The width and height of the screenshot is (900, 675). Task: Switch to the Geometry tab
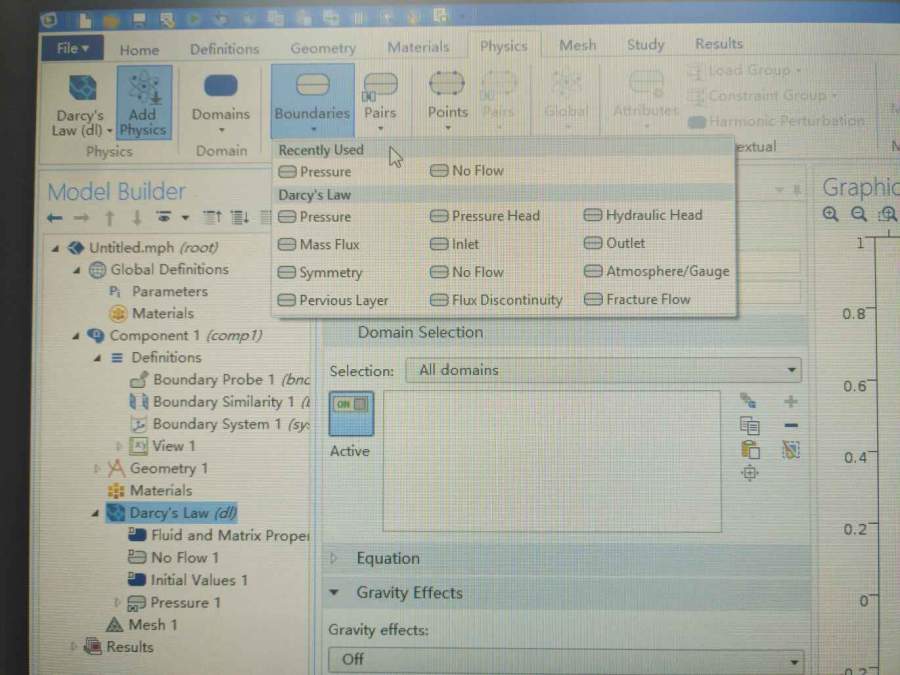click(323, 48)
